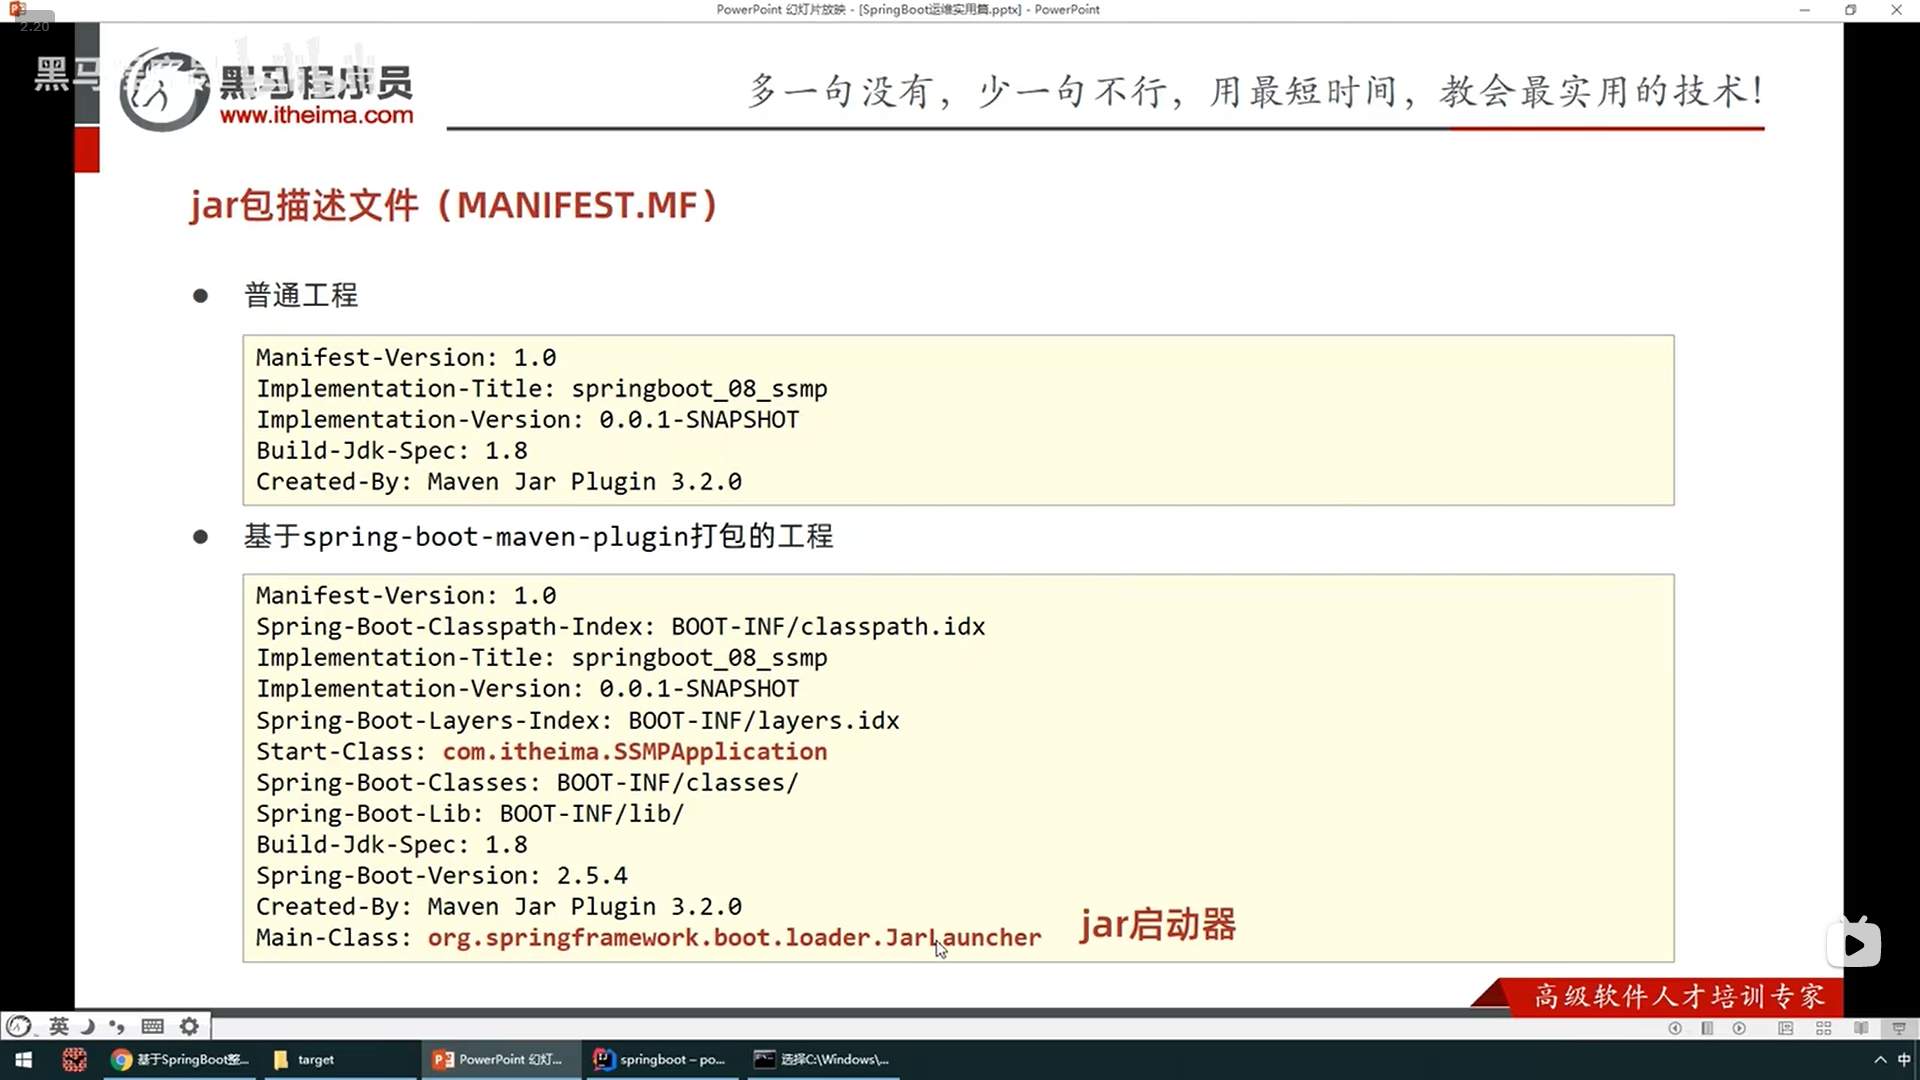The width and height of the screenshot is (1920, 1080).
Task: Open the IME settings gear icon
Action: pos(189,1026)
